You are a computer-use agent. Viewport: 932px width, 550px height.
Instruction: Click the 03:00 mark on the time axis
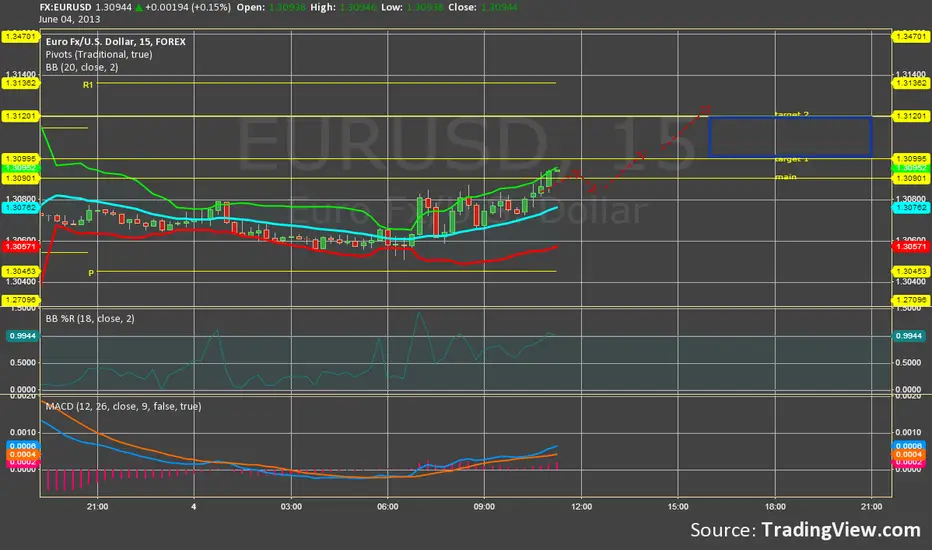[x=291, y=507]
